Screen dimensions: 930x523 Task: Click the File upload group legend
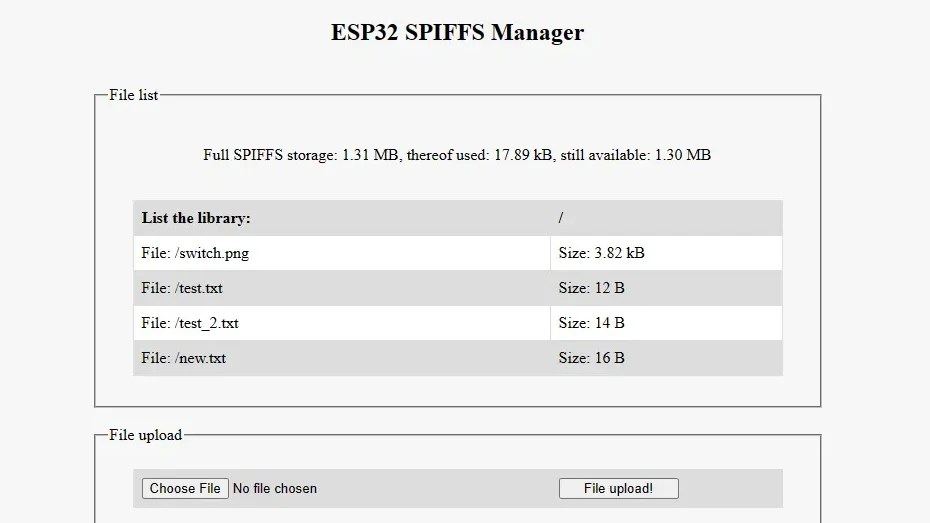click(145, 435)
